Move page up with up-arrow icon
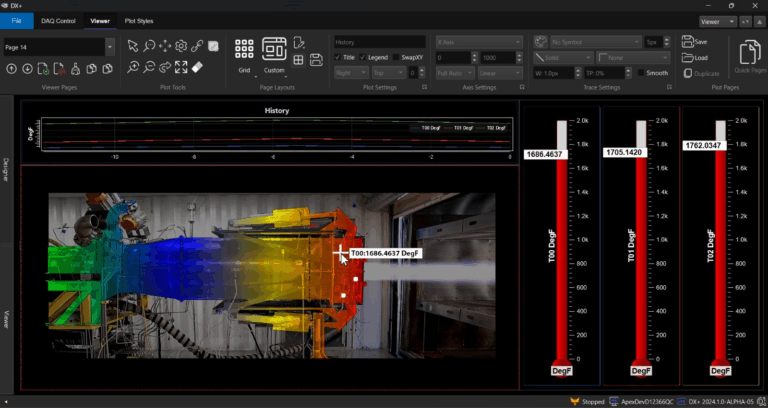The height and width of the screenshot is (408, 768). click(x=11, y=68)
